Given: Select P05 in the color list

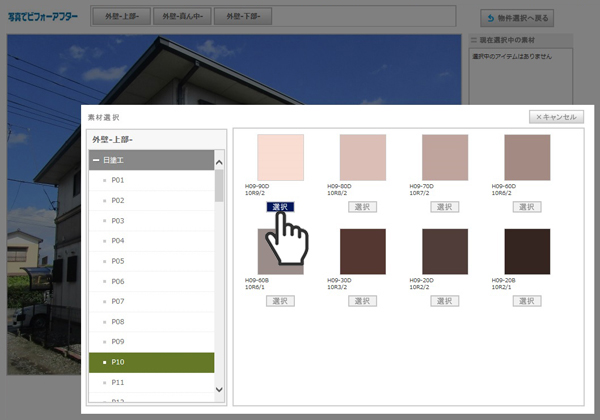Looking at the screenshot, I should coord(118,261).
